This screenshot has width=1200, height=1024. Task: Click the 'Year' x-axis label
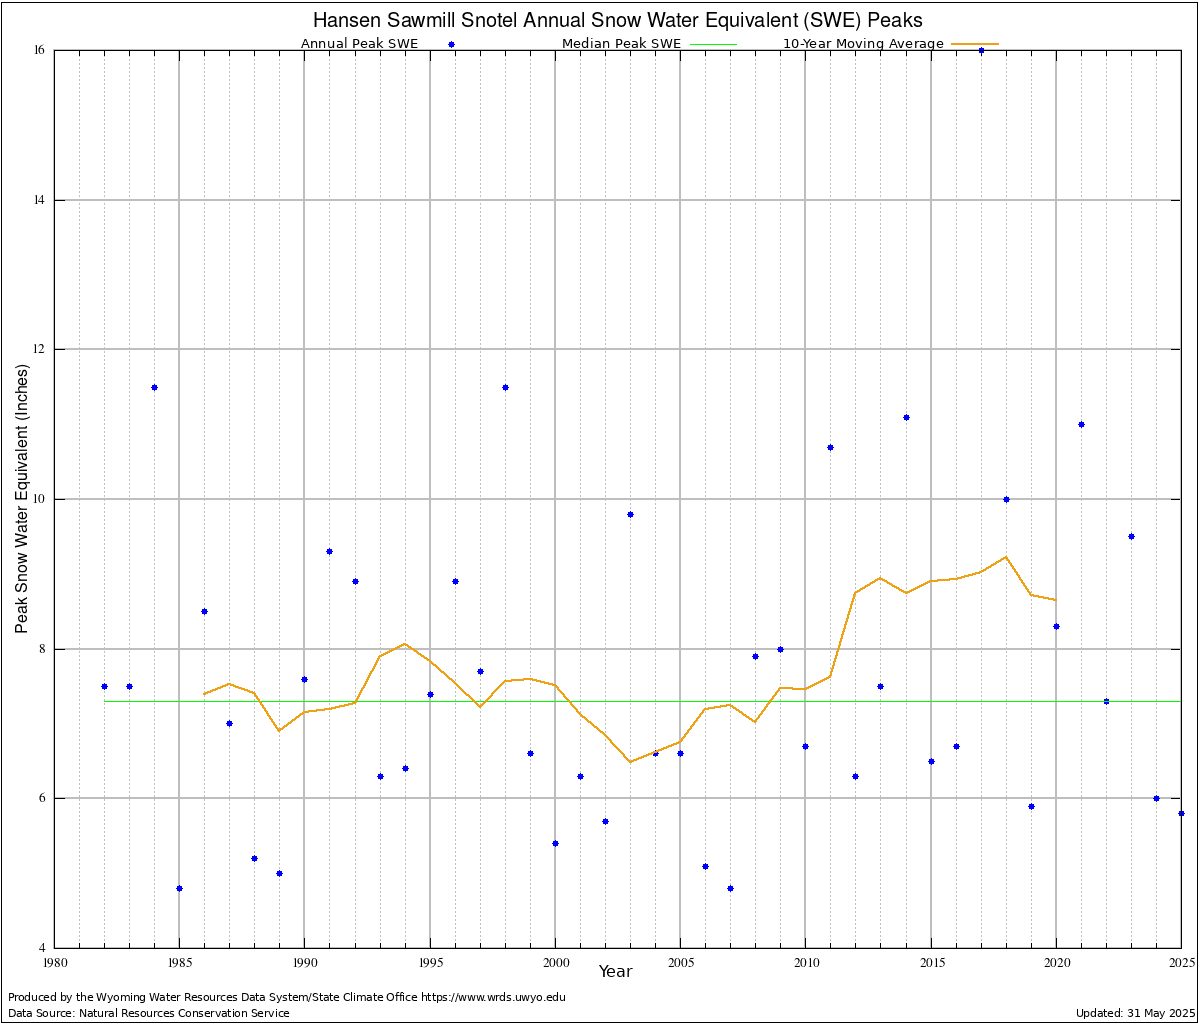(x=616, y=971)
